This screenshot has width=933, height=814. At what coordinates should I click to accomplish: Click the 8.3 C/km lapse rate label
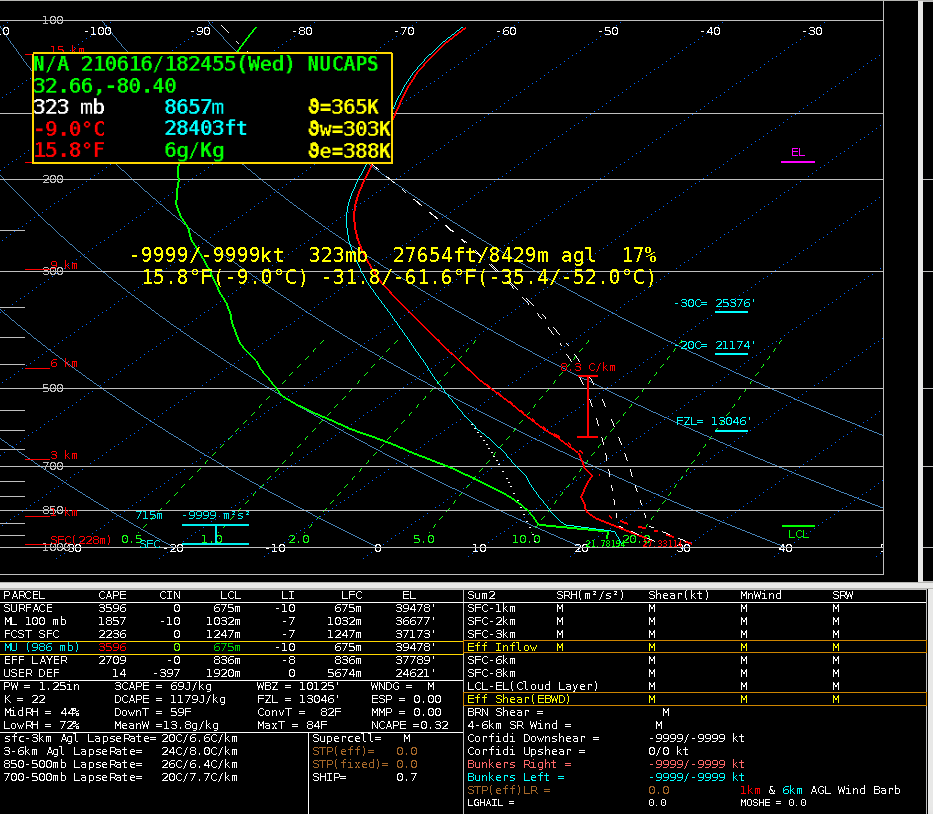tap(588, 368)
